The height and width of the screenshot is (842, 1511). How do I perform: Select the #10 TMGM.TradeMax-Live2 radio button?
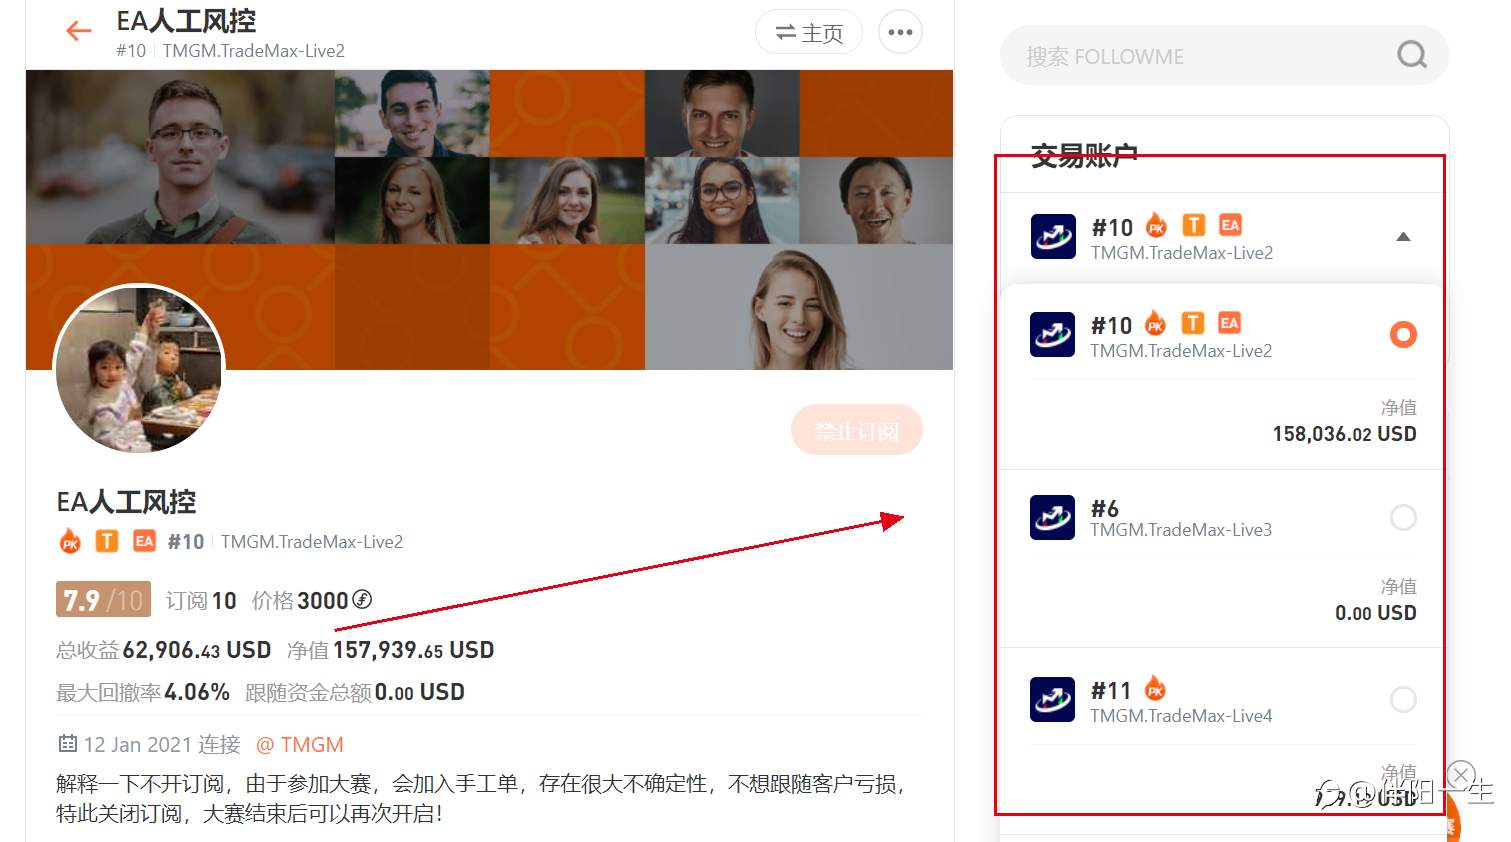[x=1403, y=334]
